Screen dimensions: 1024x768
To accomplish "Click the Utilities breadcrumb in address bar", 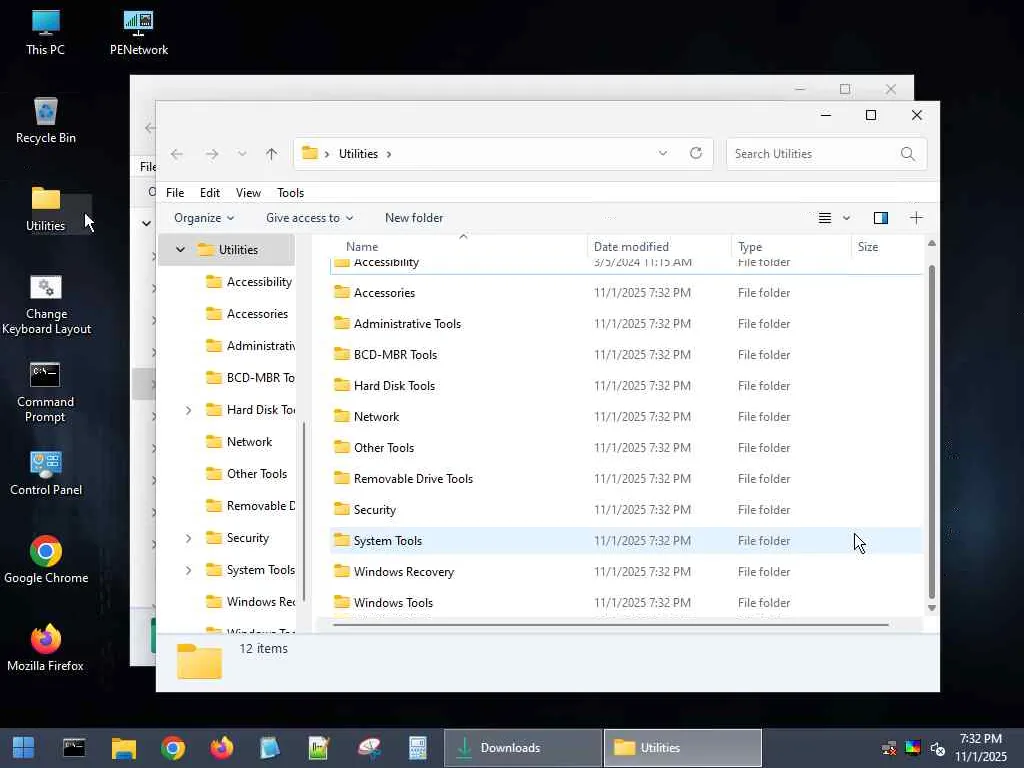I will [x=358, y=154].
